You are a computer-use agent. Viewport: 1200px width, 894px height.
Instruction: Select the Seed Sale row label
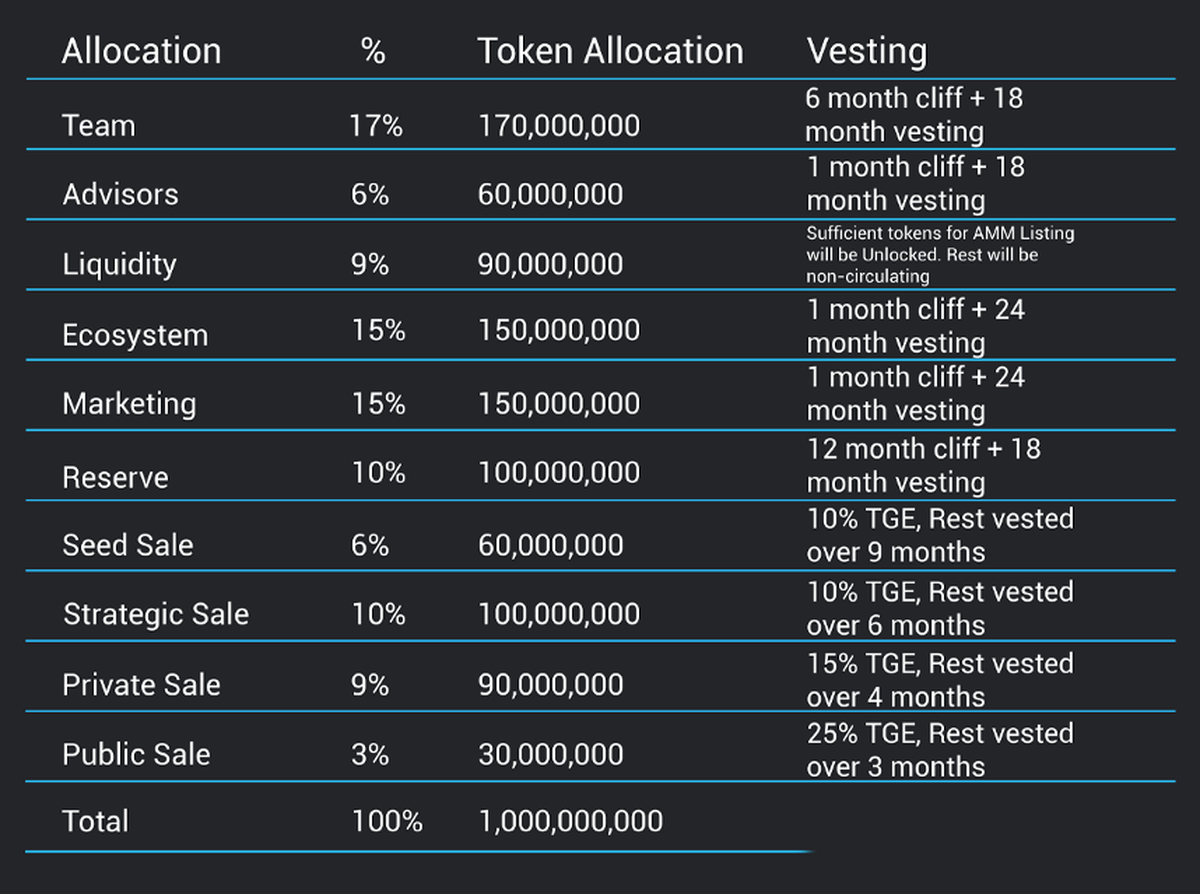click(x=128, y=545)
